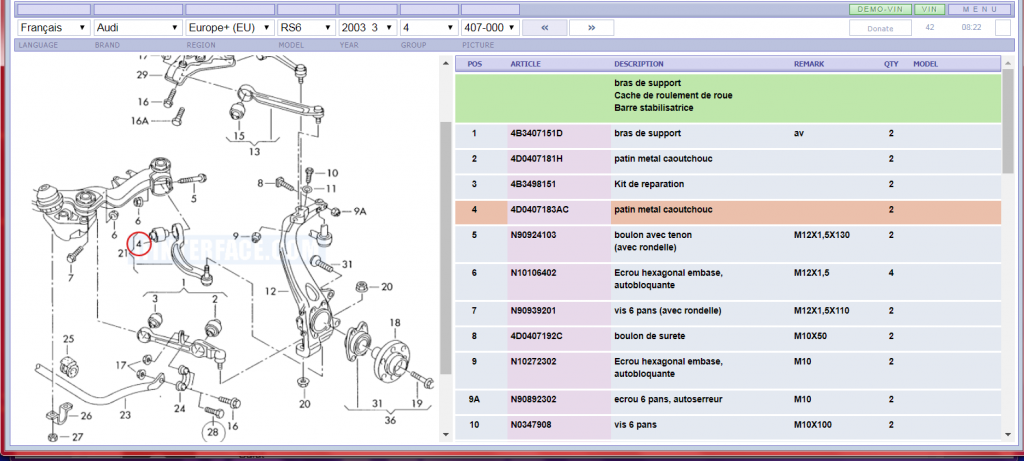The image size is (1024, 461).
Task: Click the red-circled callout 4 in the diagram
Action: click(x=140, y=242)
